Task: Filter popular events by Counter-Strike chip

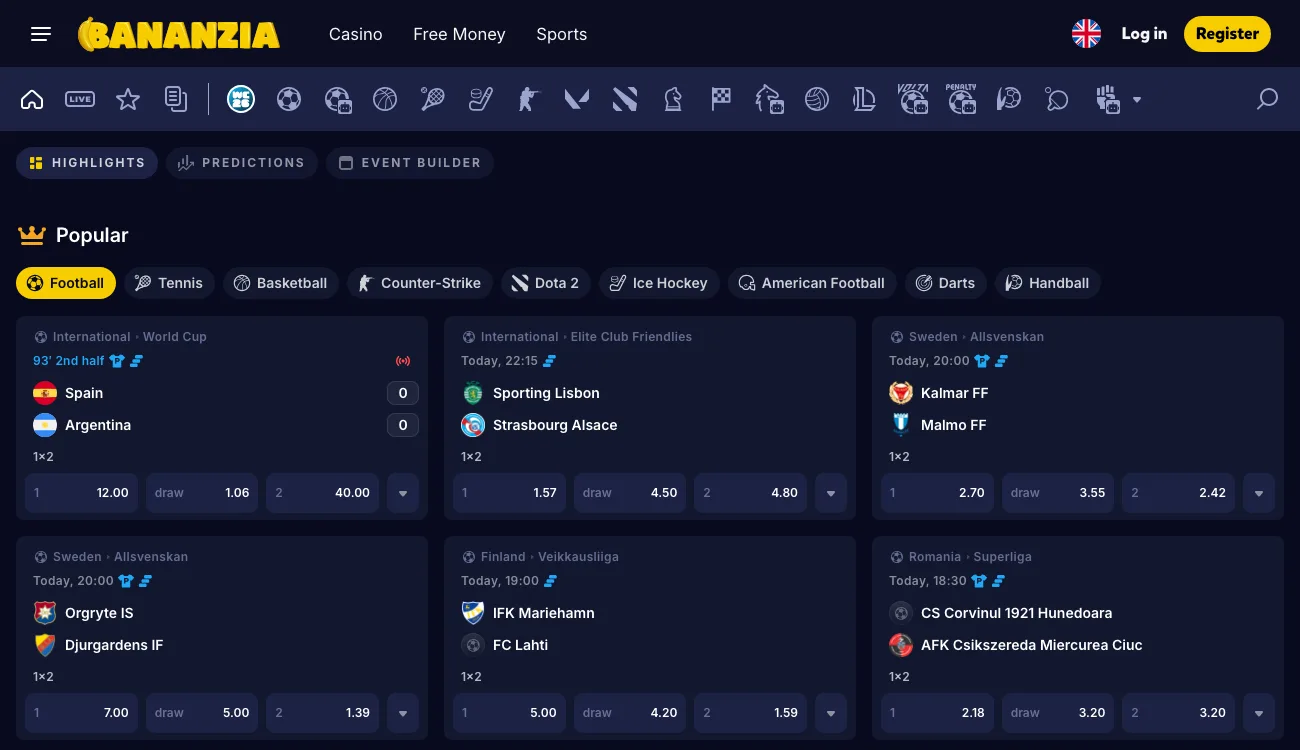Action: click(420, 283)
